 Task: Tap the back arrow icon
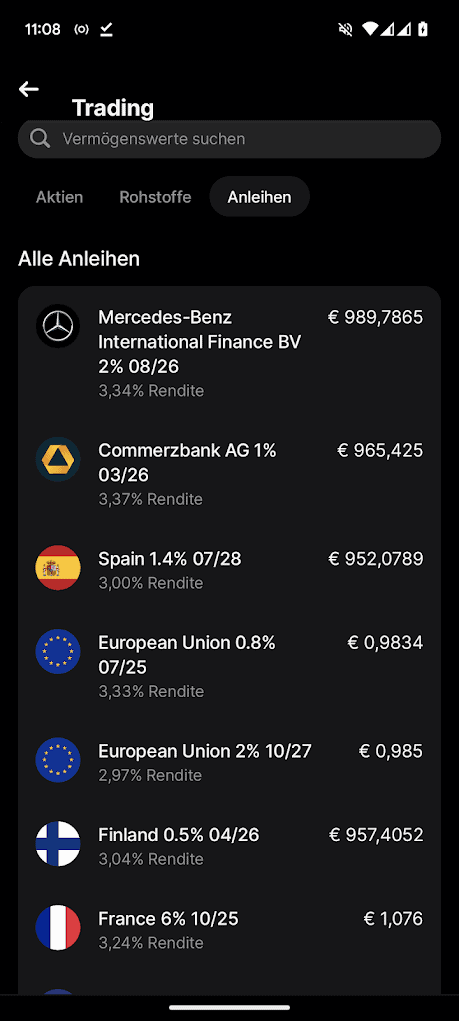tap(29, 89)
